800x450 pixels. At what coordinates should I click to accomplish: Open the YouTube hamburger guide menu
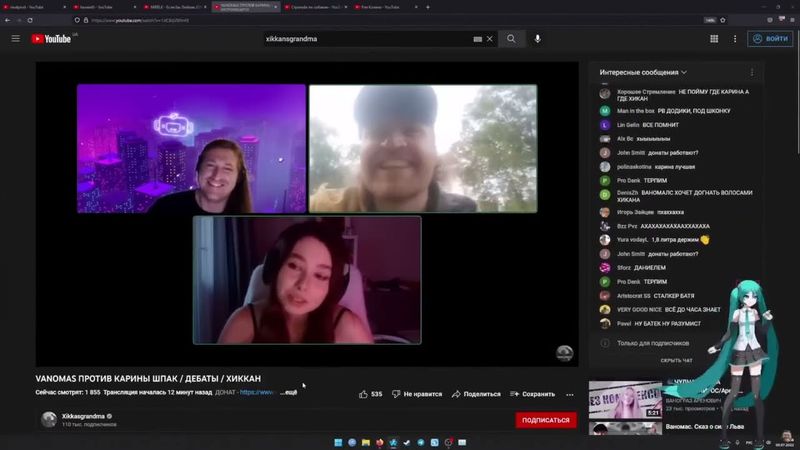(15, 39)
